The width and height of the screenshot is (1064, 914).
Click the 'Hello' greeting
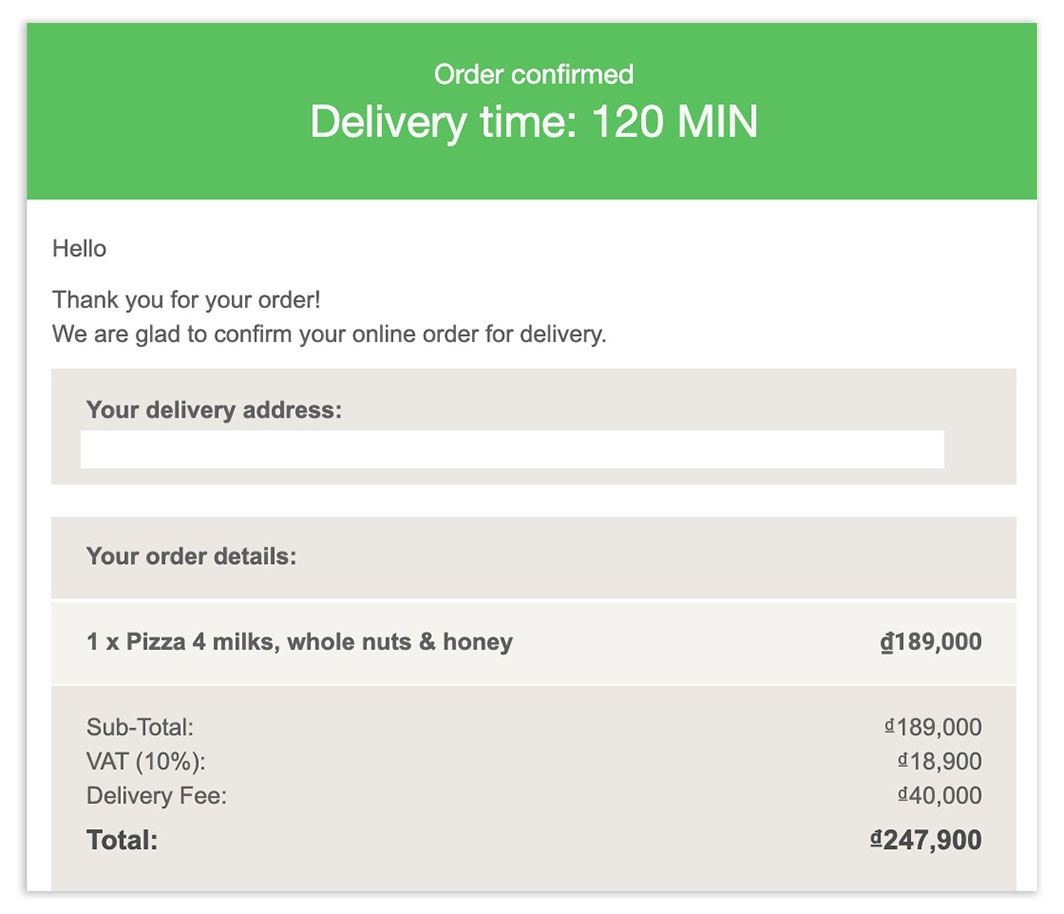click(79, 248)
